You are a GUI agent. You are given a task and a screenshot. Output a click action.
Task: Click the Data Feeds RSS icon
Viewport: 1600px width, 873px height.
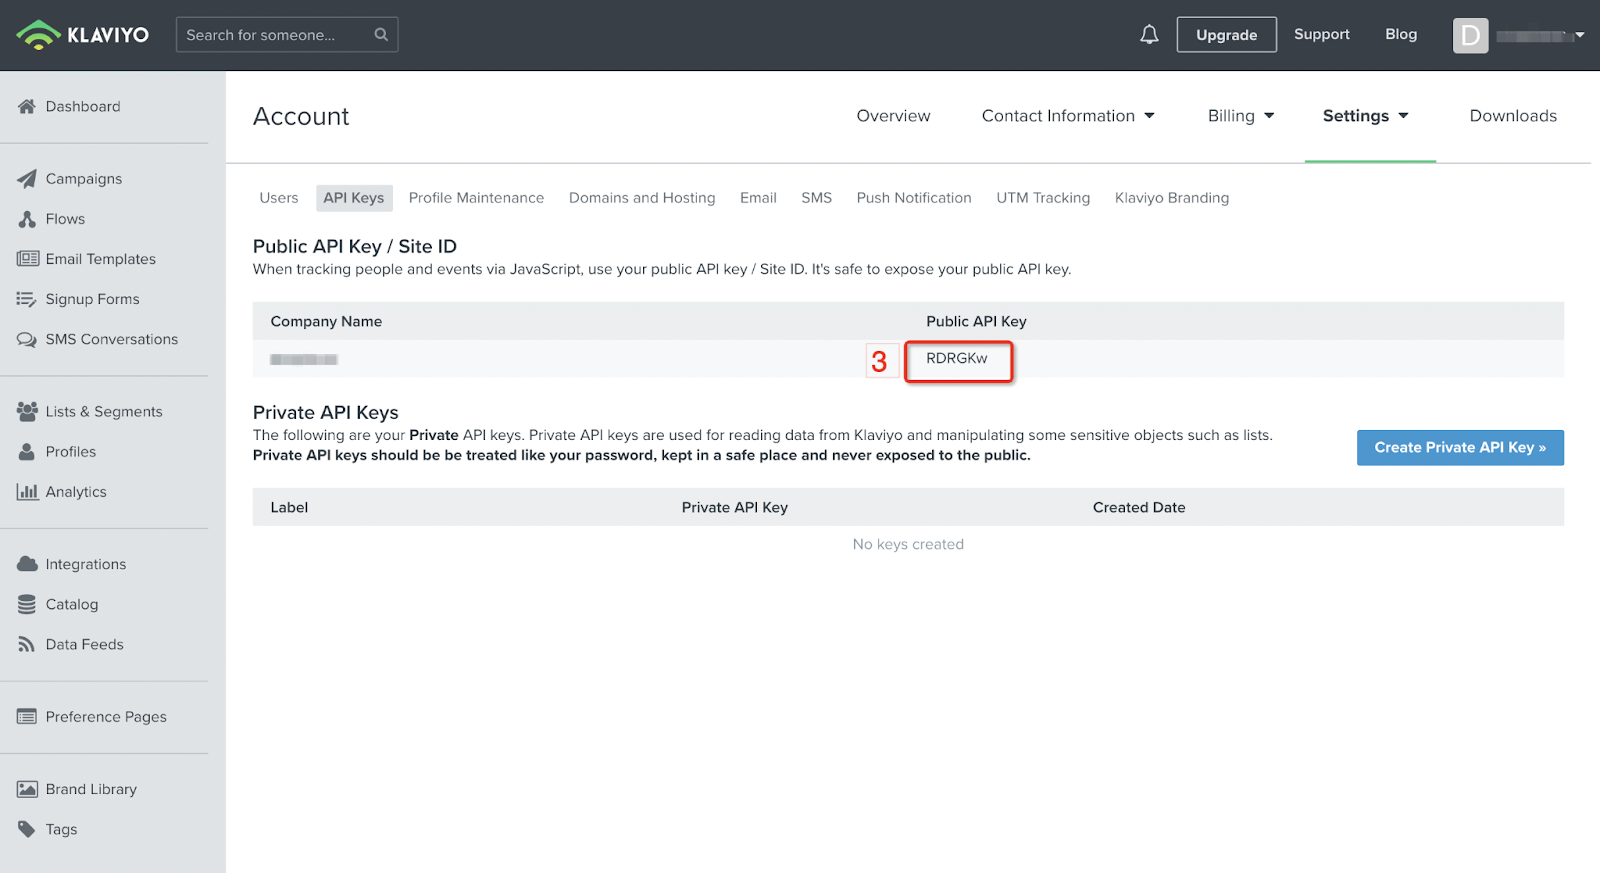coord(27,645)
